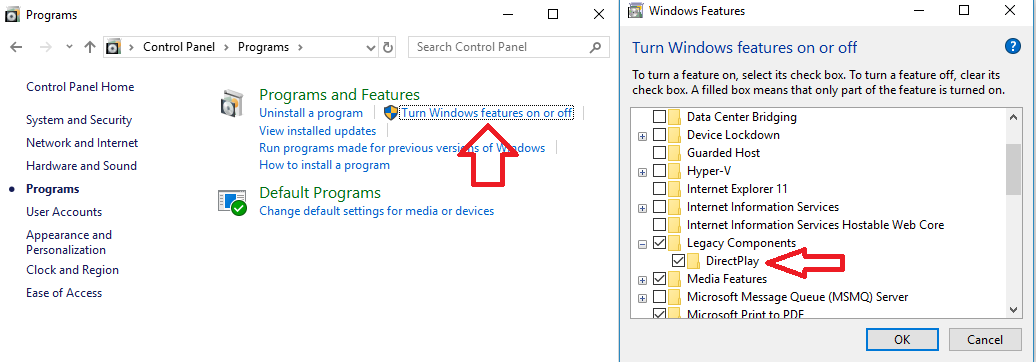This screenshot has width=1036, height=363.
Task: Click Change default settings for media or devices
Action: tap(376, 211)
